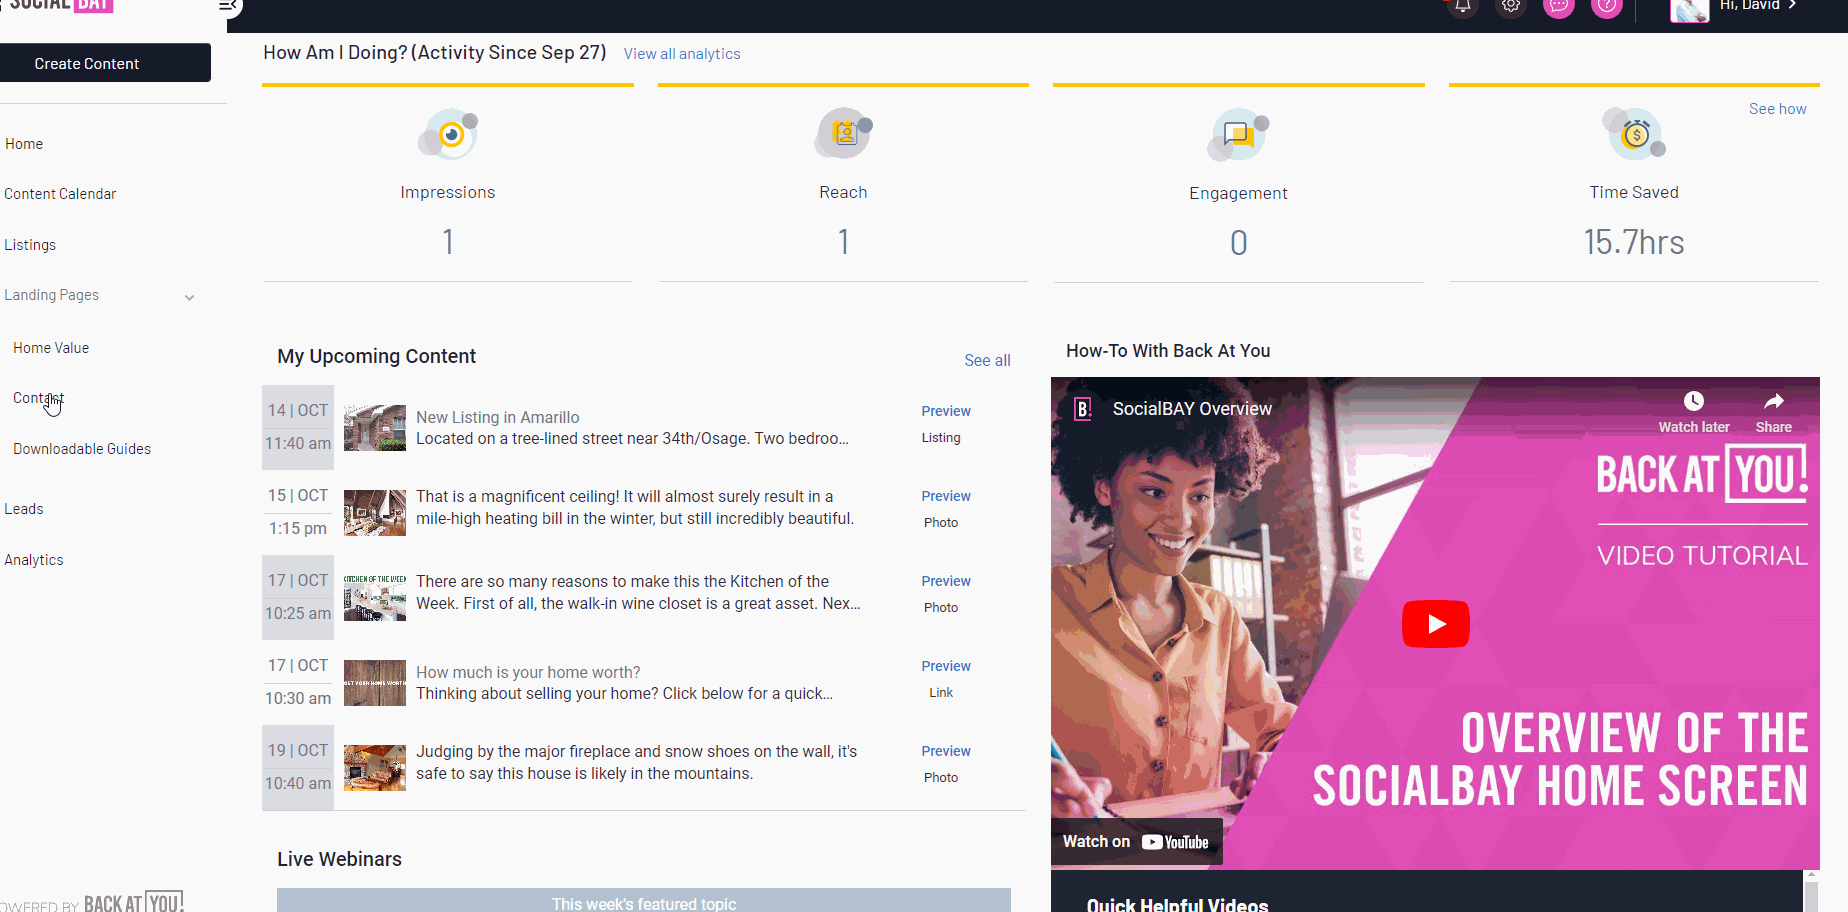The image size is (1848, 912).
Task: Select the Landing Pages menu item
Action: [x=52, y=295]
